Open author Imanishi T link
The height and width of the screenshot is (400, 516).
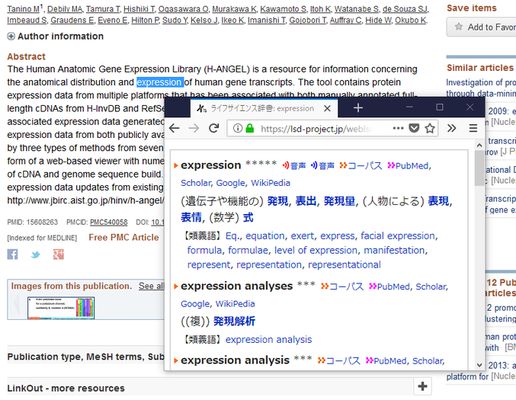click(267, 21)
